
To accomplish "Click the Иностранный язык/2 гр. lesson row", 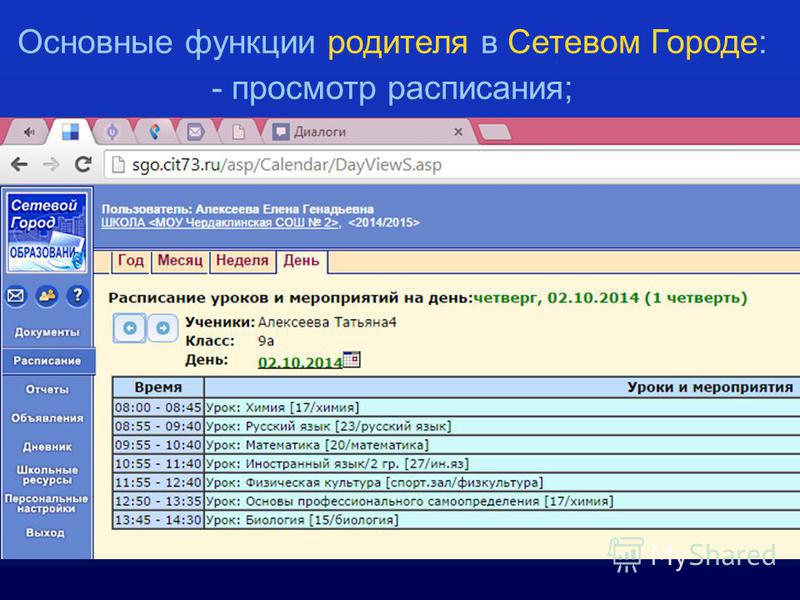I will (502, 464).
